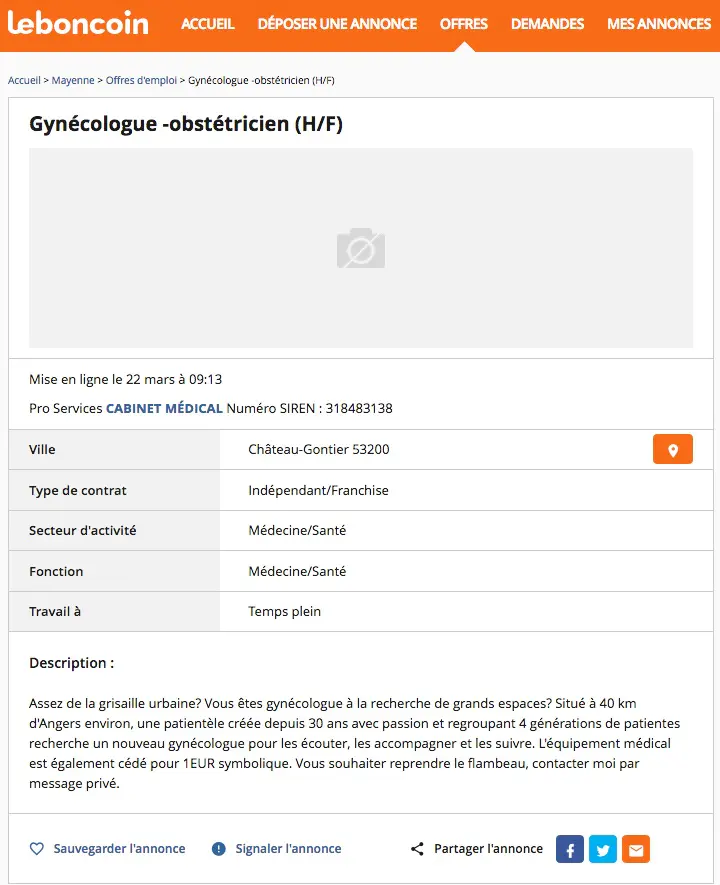Click the Accueil breadcrumb link
The image size is (720, 885).
click(24, 80)
